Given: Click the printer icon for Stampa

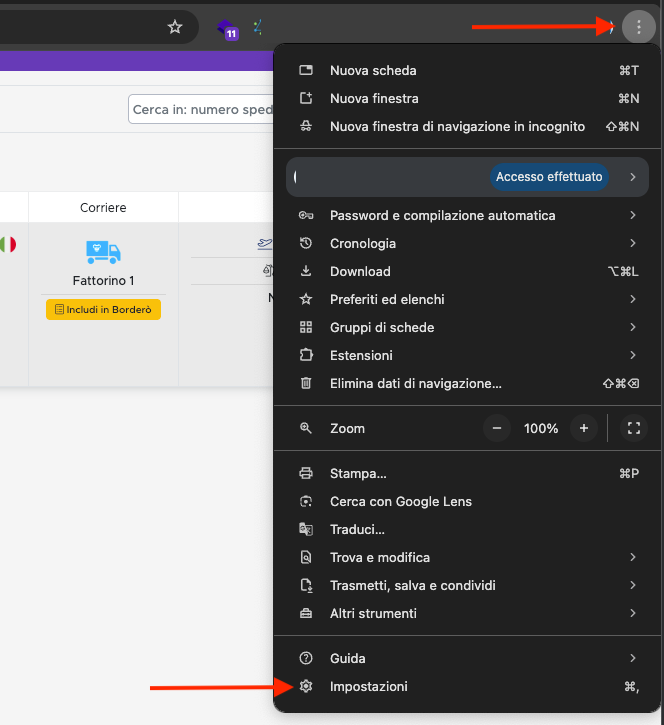Looking at the screenshot, I should point(306,473).
